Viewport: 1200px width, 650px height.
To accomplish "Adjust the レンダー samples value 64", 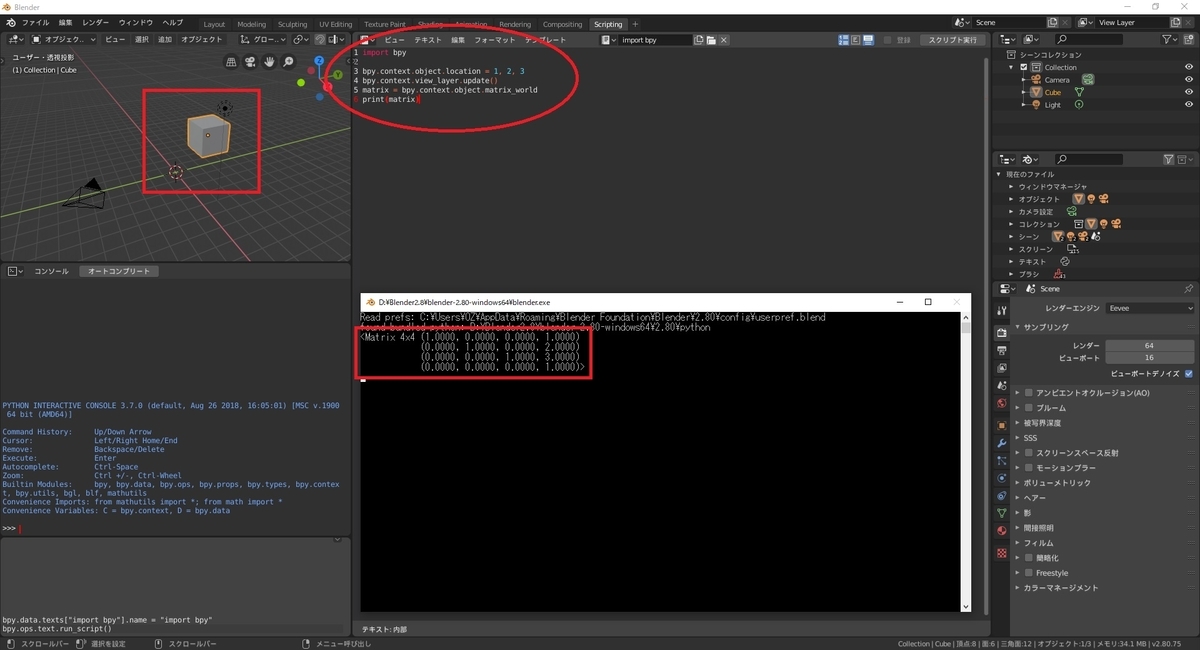I will point(1150,345).
